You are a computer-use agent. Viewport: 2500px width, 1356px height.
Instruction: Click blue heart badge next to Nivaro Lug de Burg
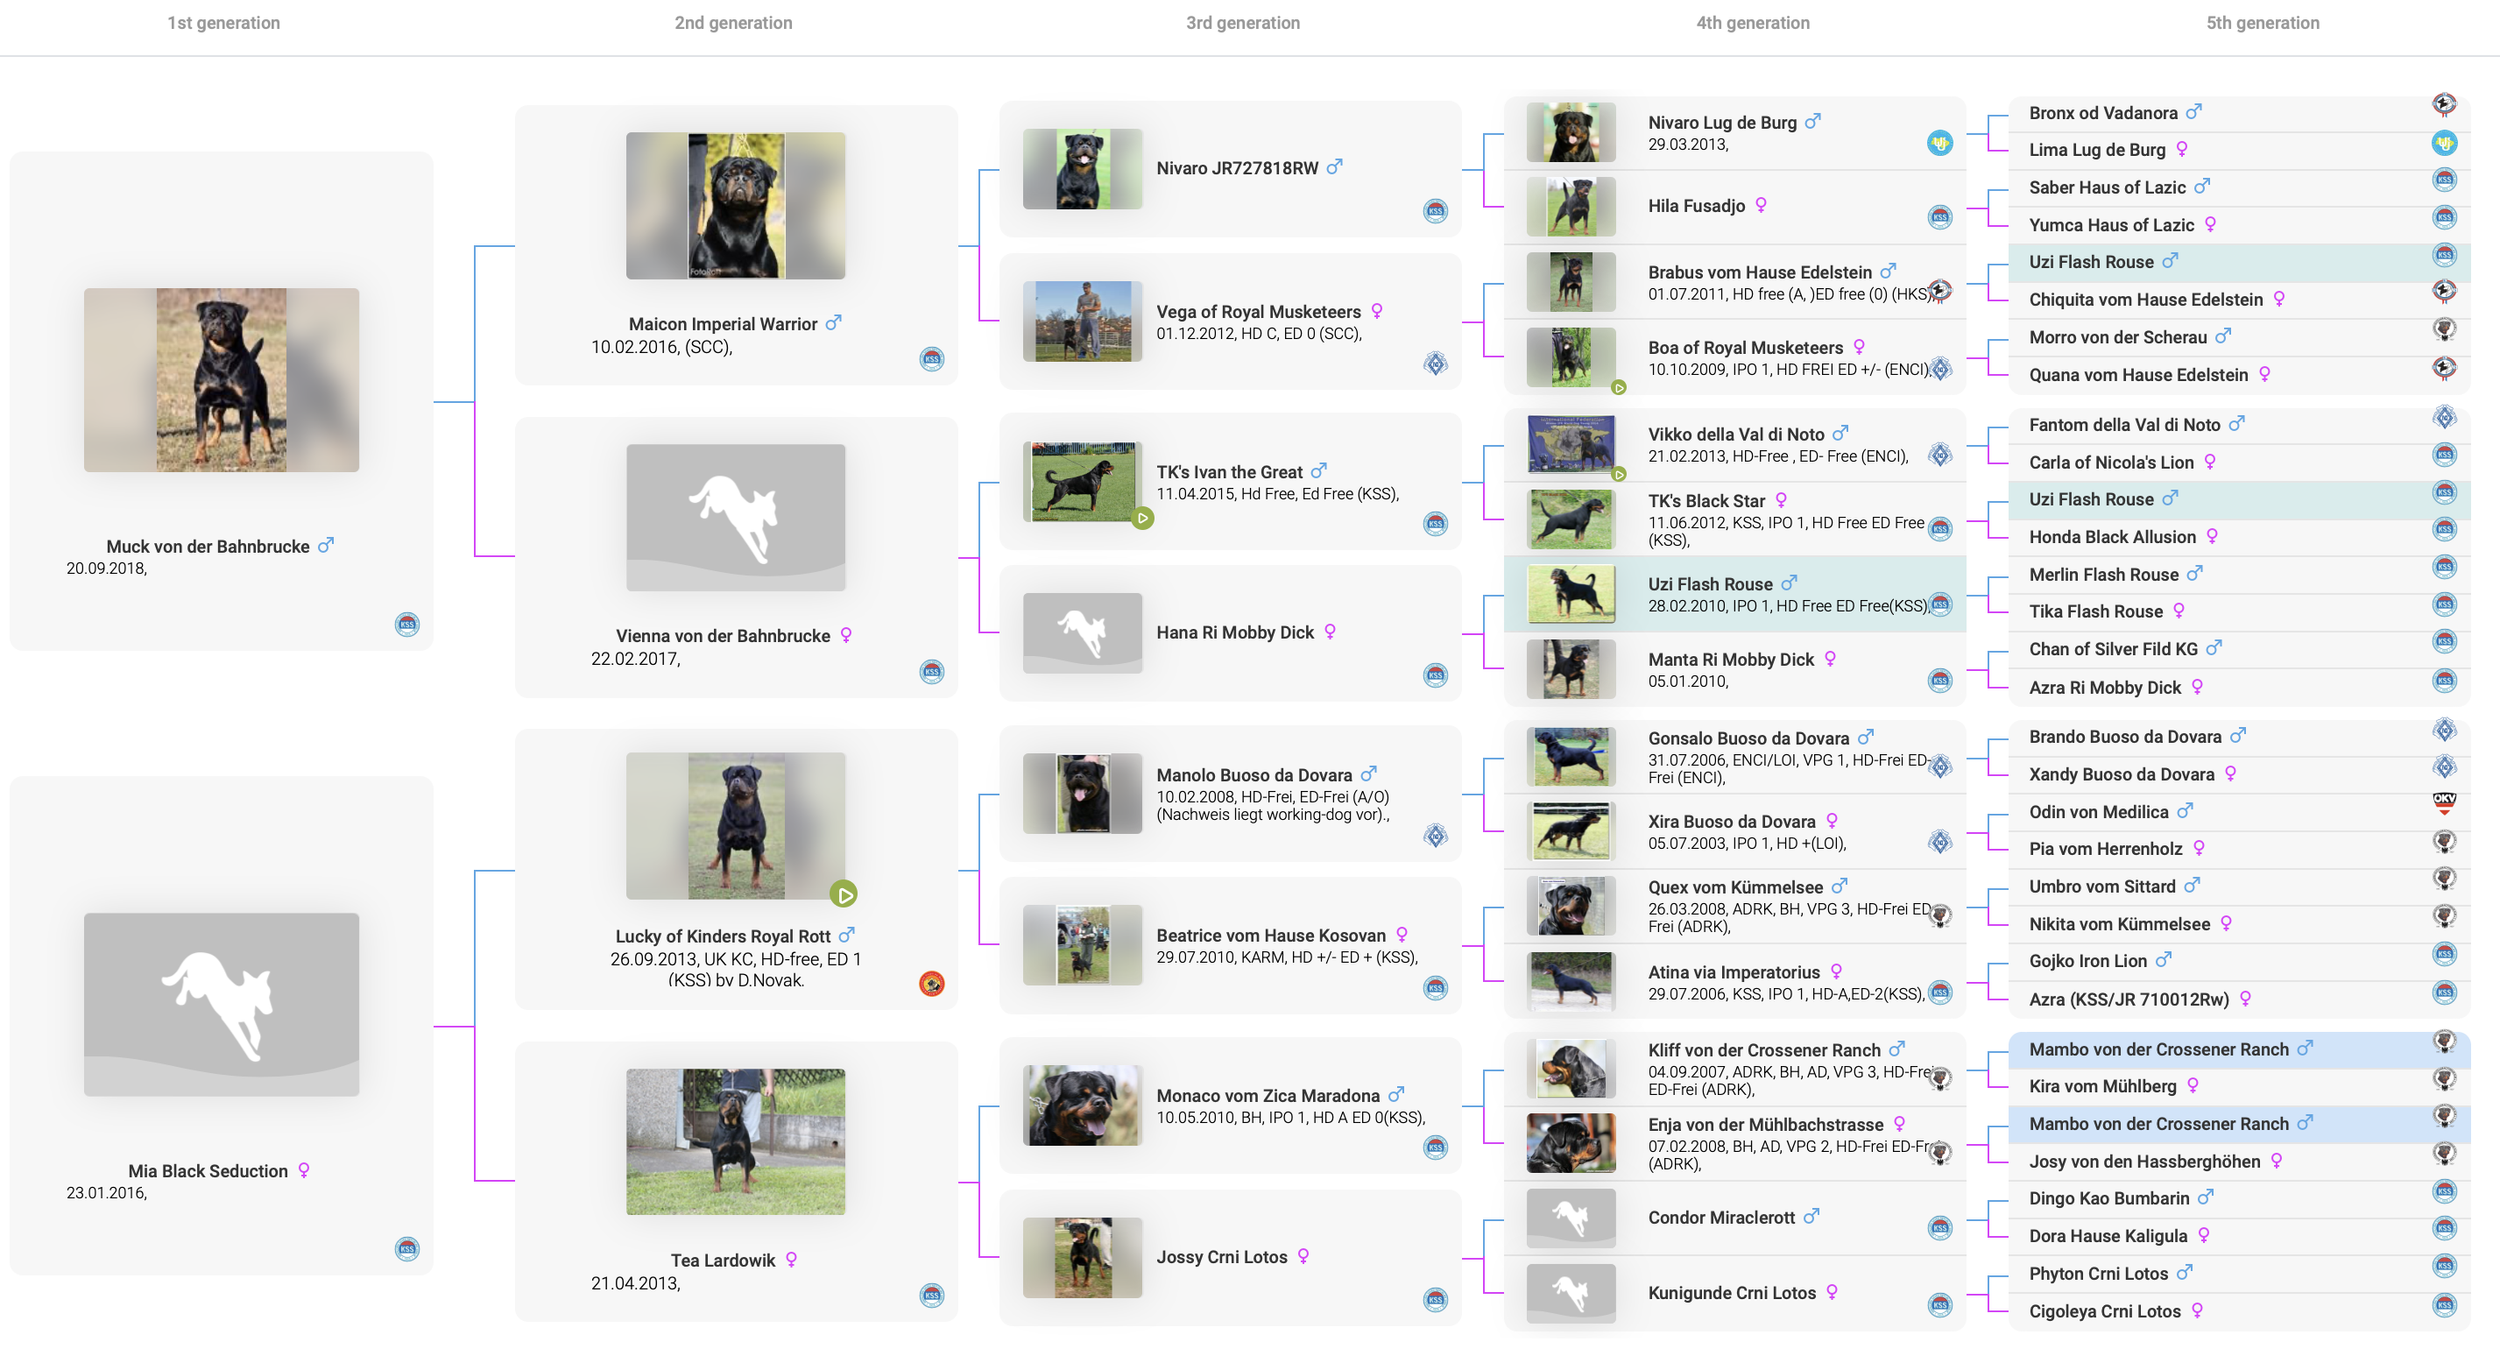[1939, 143]
